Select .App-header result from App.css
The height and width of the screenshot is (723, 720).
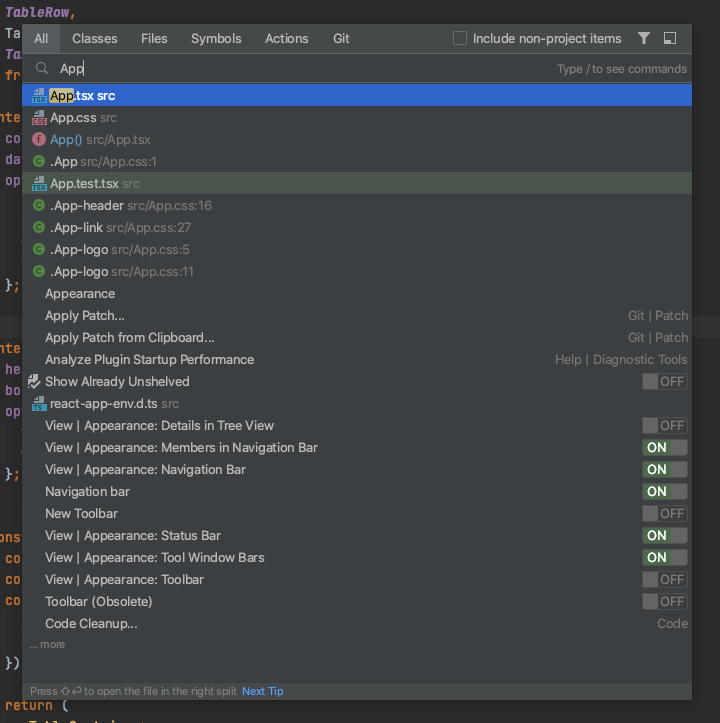pos(87,206)
